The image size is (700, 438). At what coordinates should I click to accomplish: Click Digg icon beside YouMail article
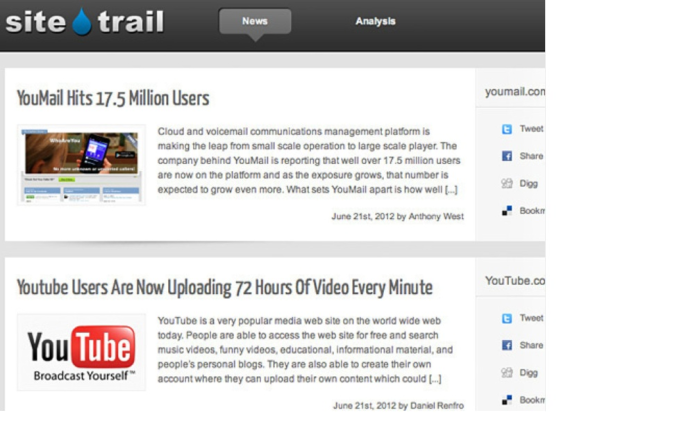[507, 184]
